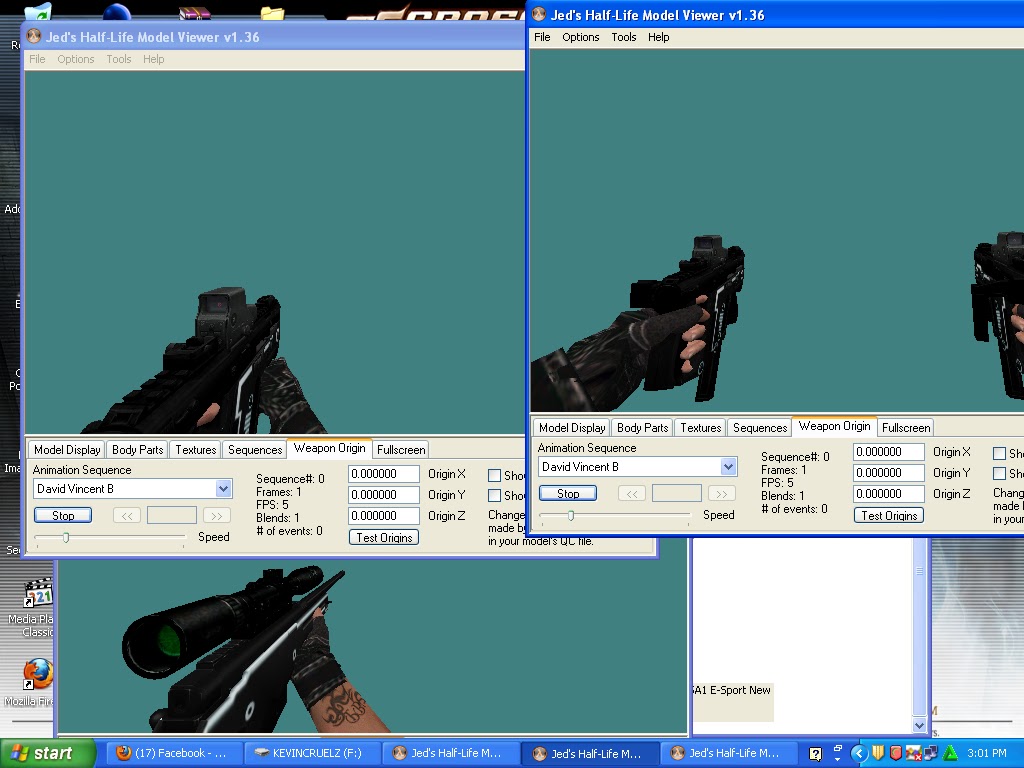The height and width of the screenshot is (768, 1024).
Task: Click Speed slider handle in front viewer
Action: coord(571,515)
